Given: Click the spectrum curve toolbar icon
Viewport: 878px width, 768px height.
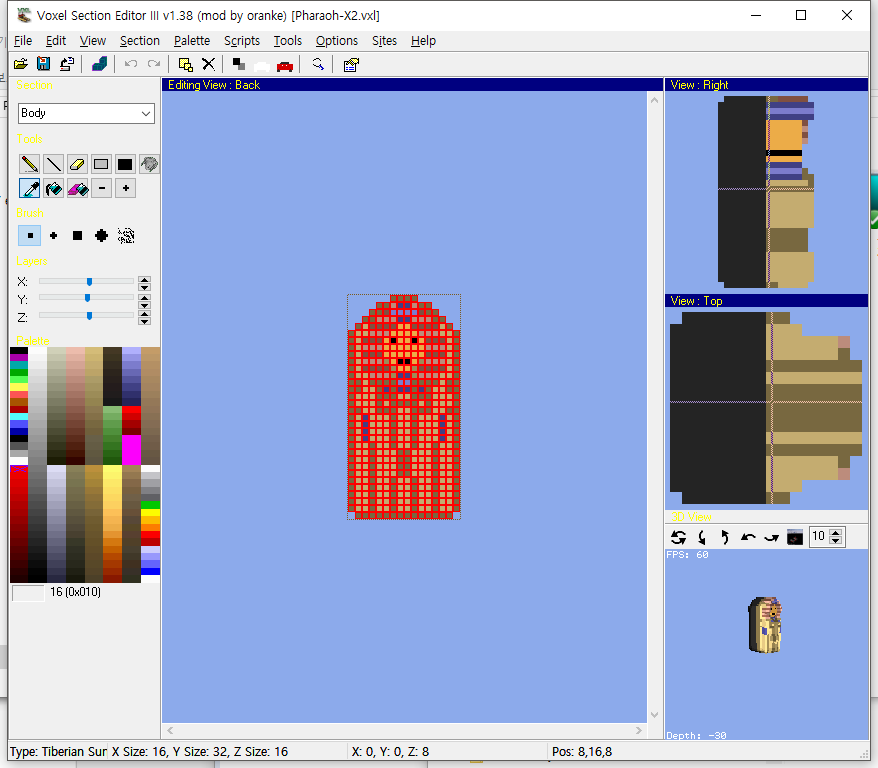Looking at the screenshot, I should (318, 64).
